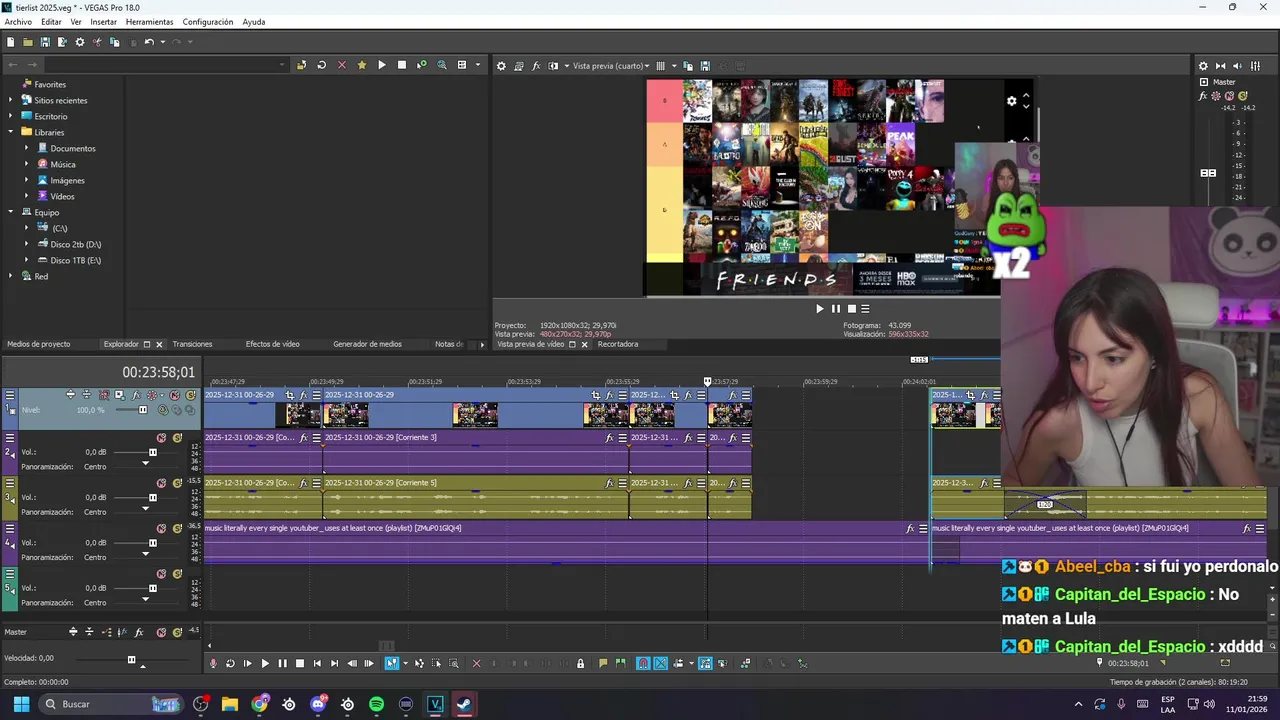Solo audio track 3
The width and height of the screenshot is (1280, 720).
[x=177, y=483]
